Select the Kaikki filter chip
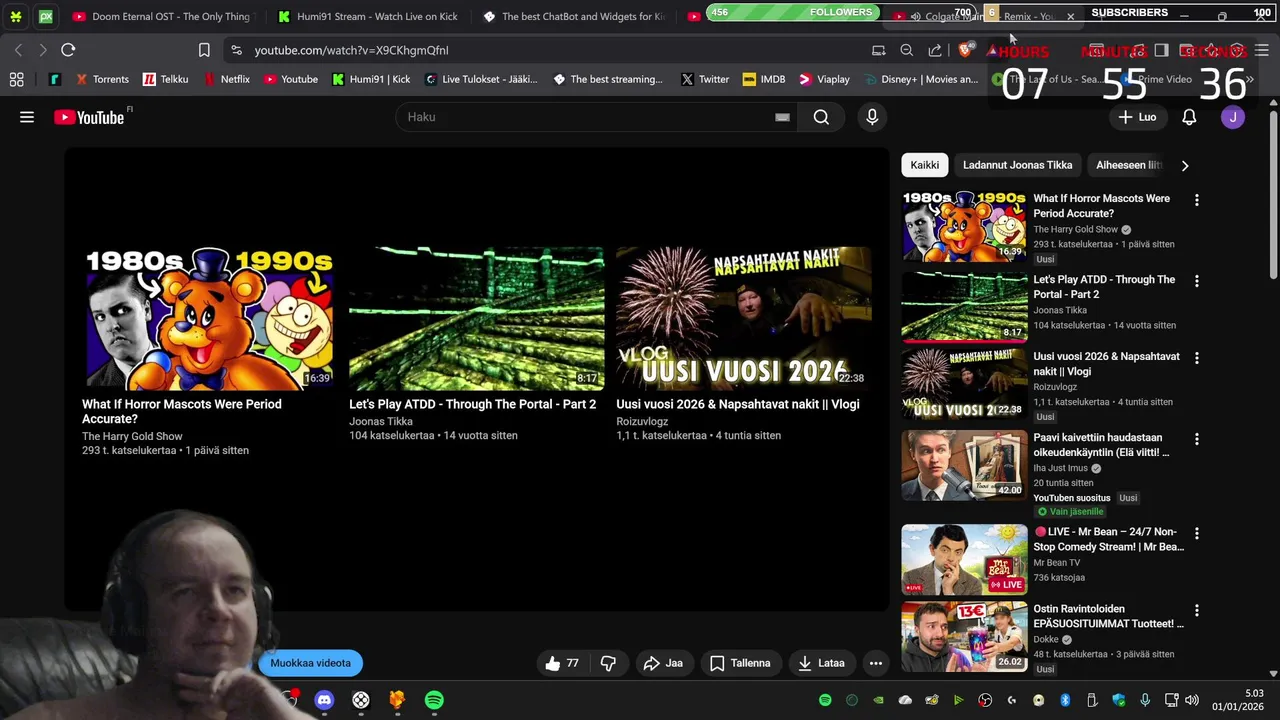 [925, 165]
